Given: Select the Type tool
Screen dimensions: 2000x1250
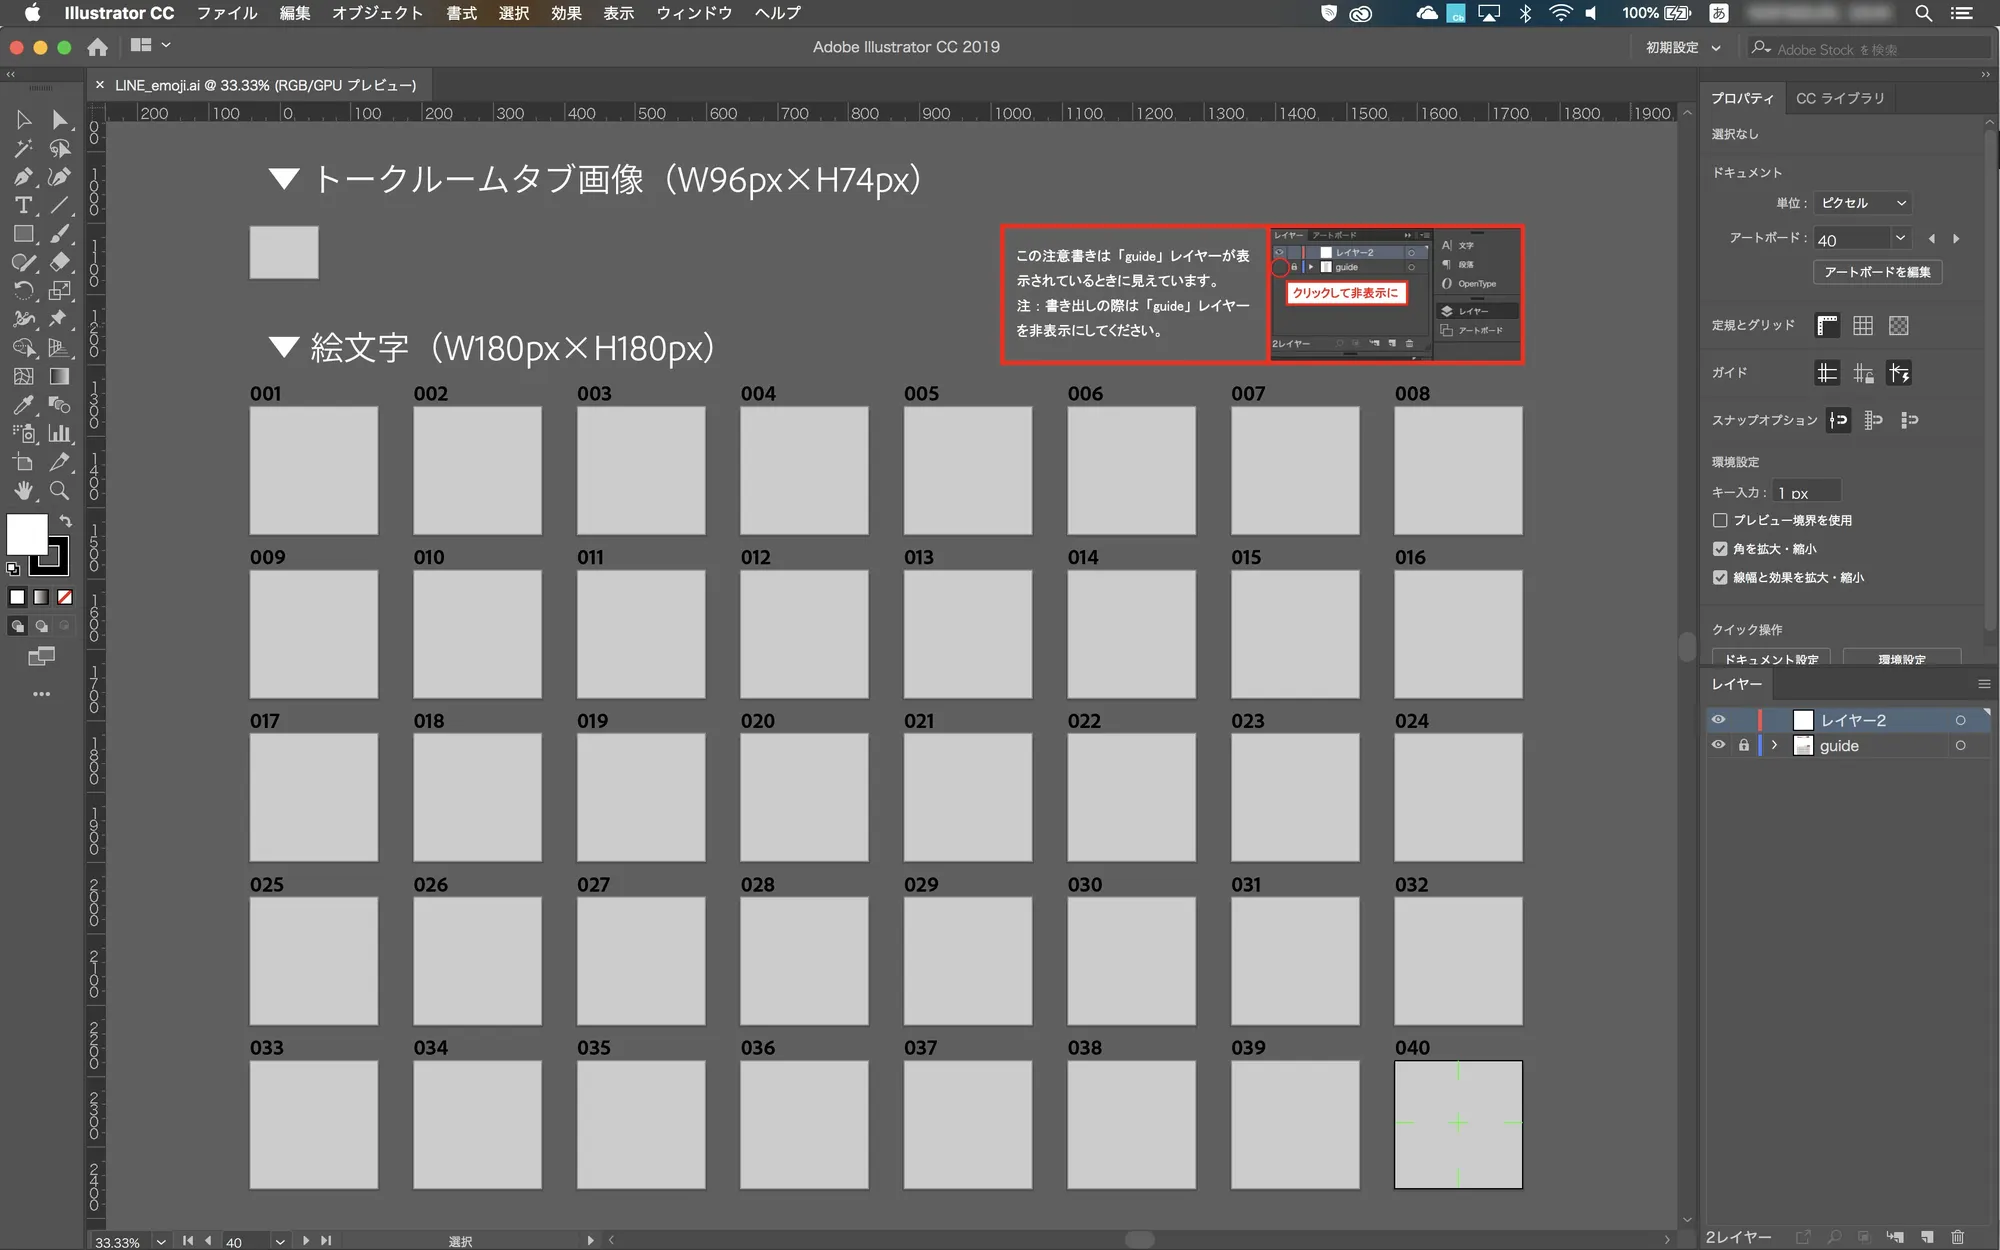Looking at the screenshot, I should (x=23, y=205).
